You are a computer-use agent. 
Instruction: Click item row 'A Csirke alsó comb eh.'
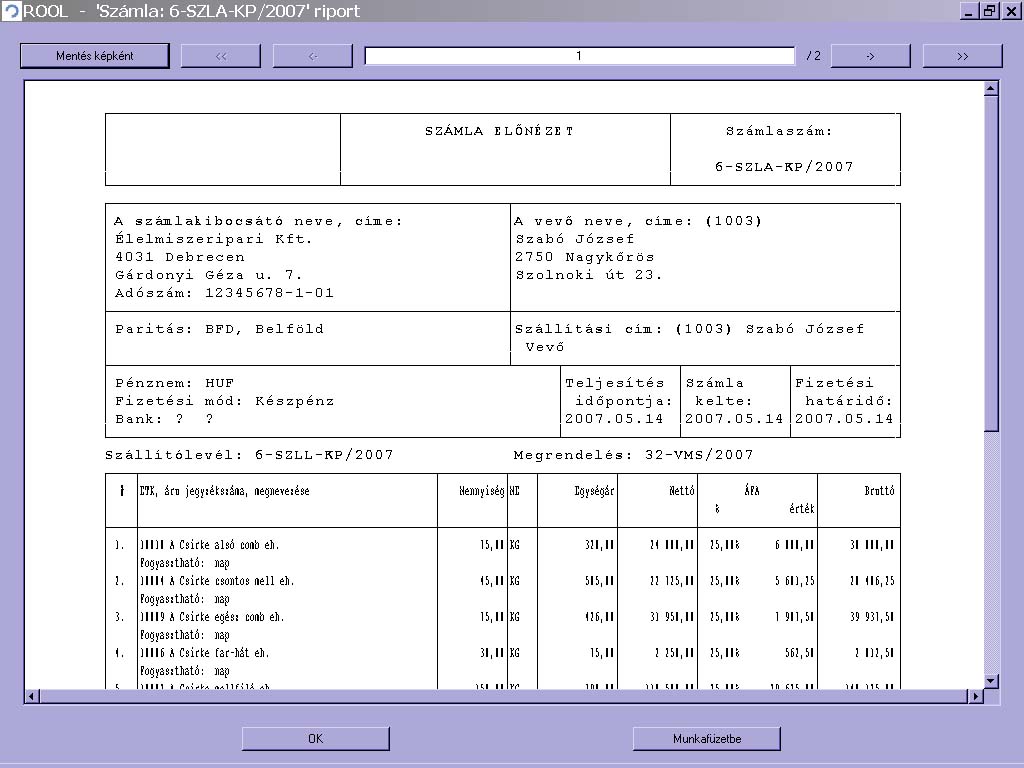pyautogui.click(x=503, y=545)
